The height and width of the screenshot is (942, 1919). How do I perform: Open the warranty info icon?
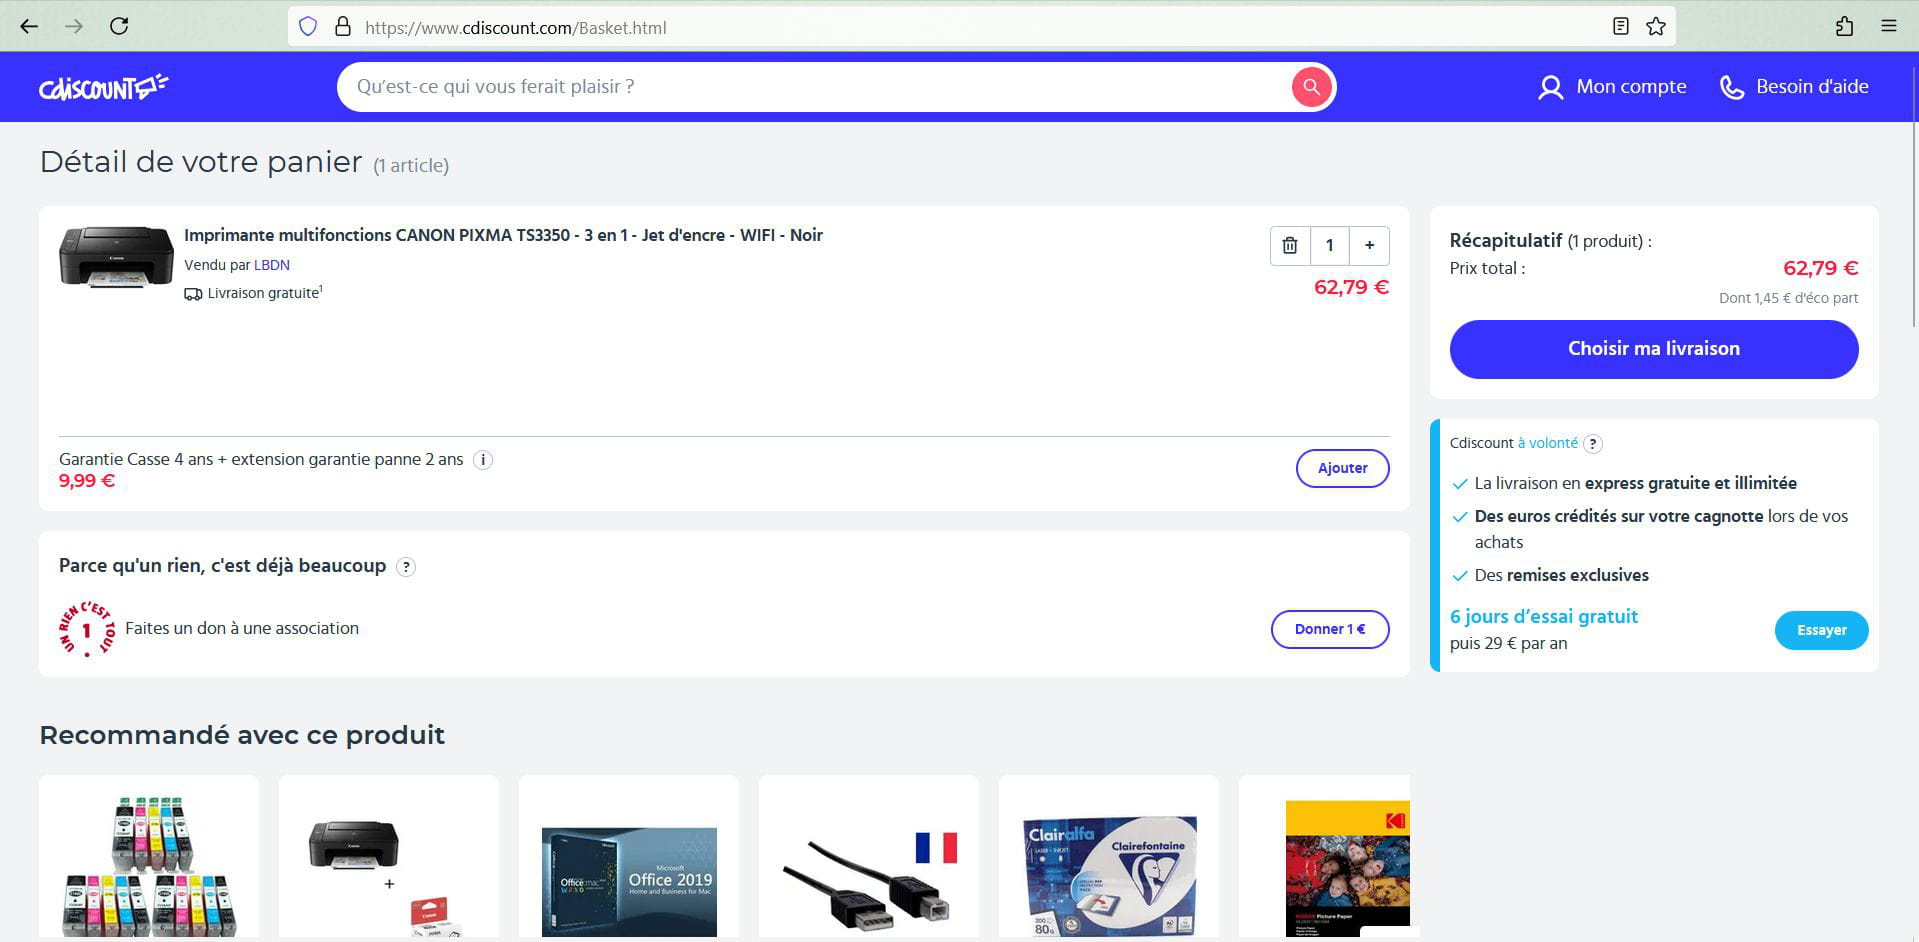click(x=483, y=460)
